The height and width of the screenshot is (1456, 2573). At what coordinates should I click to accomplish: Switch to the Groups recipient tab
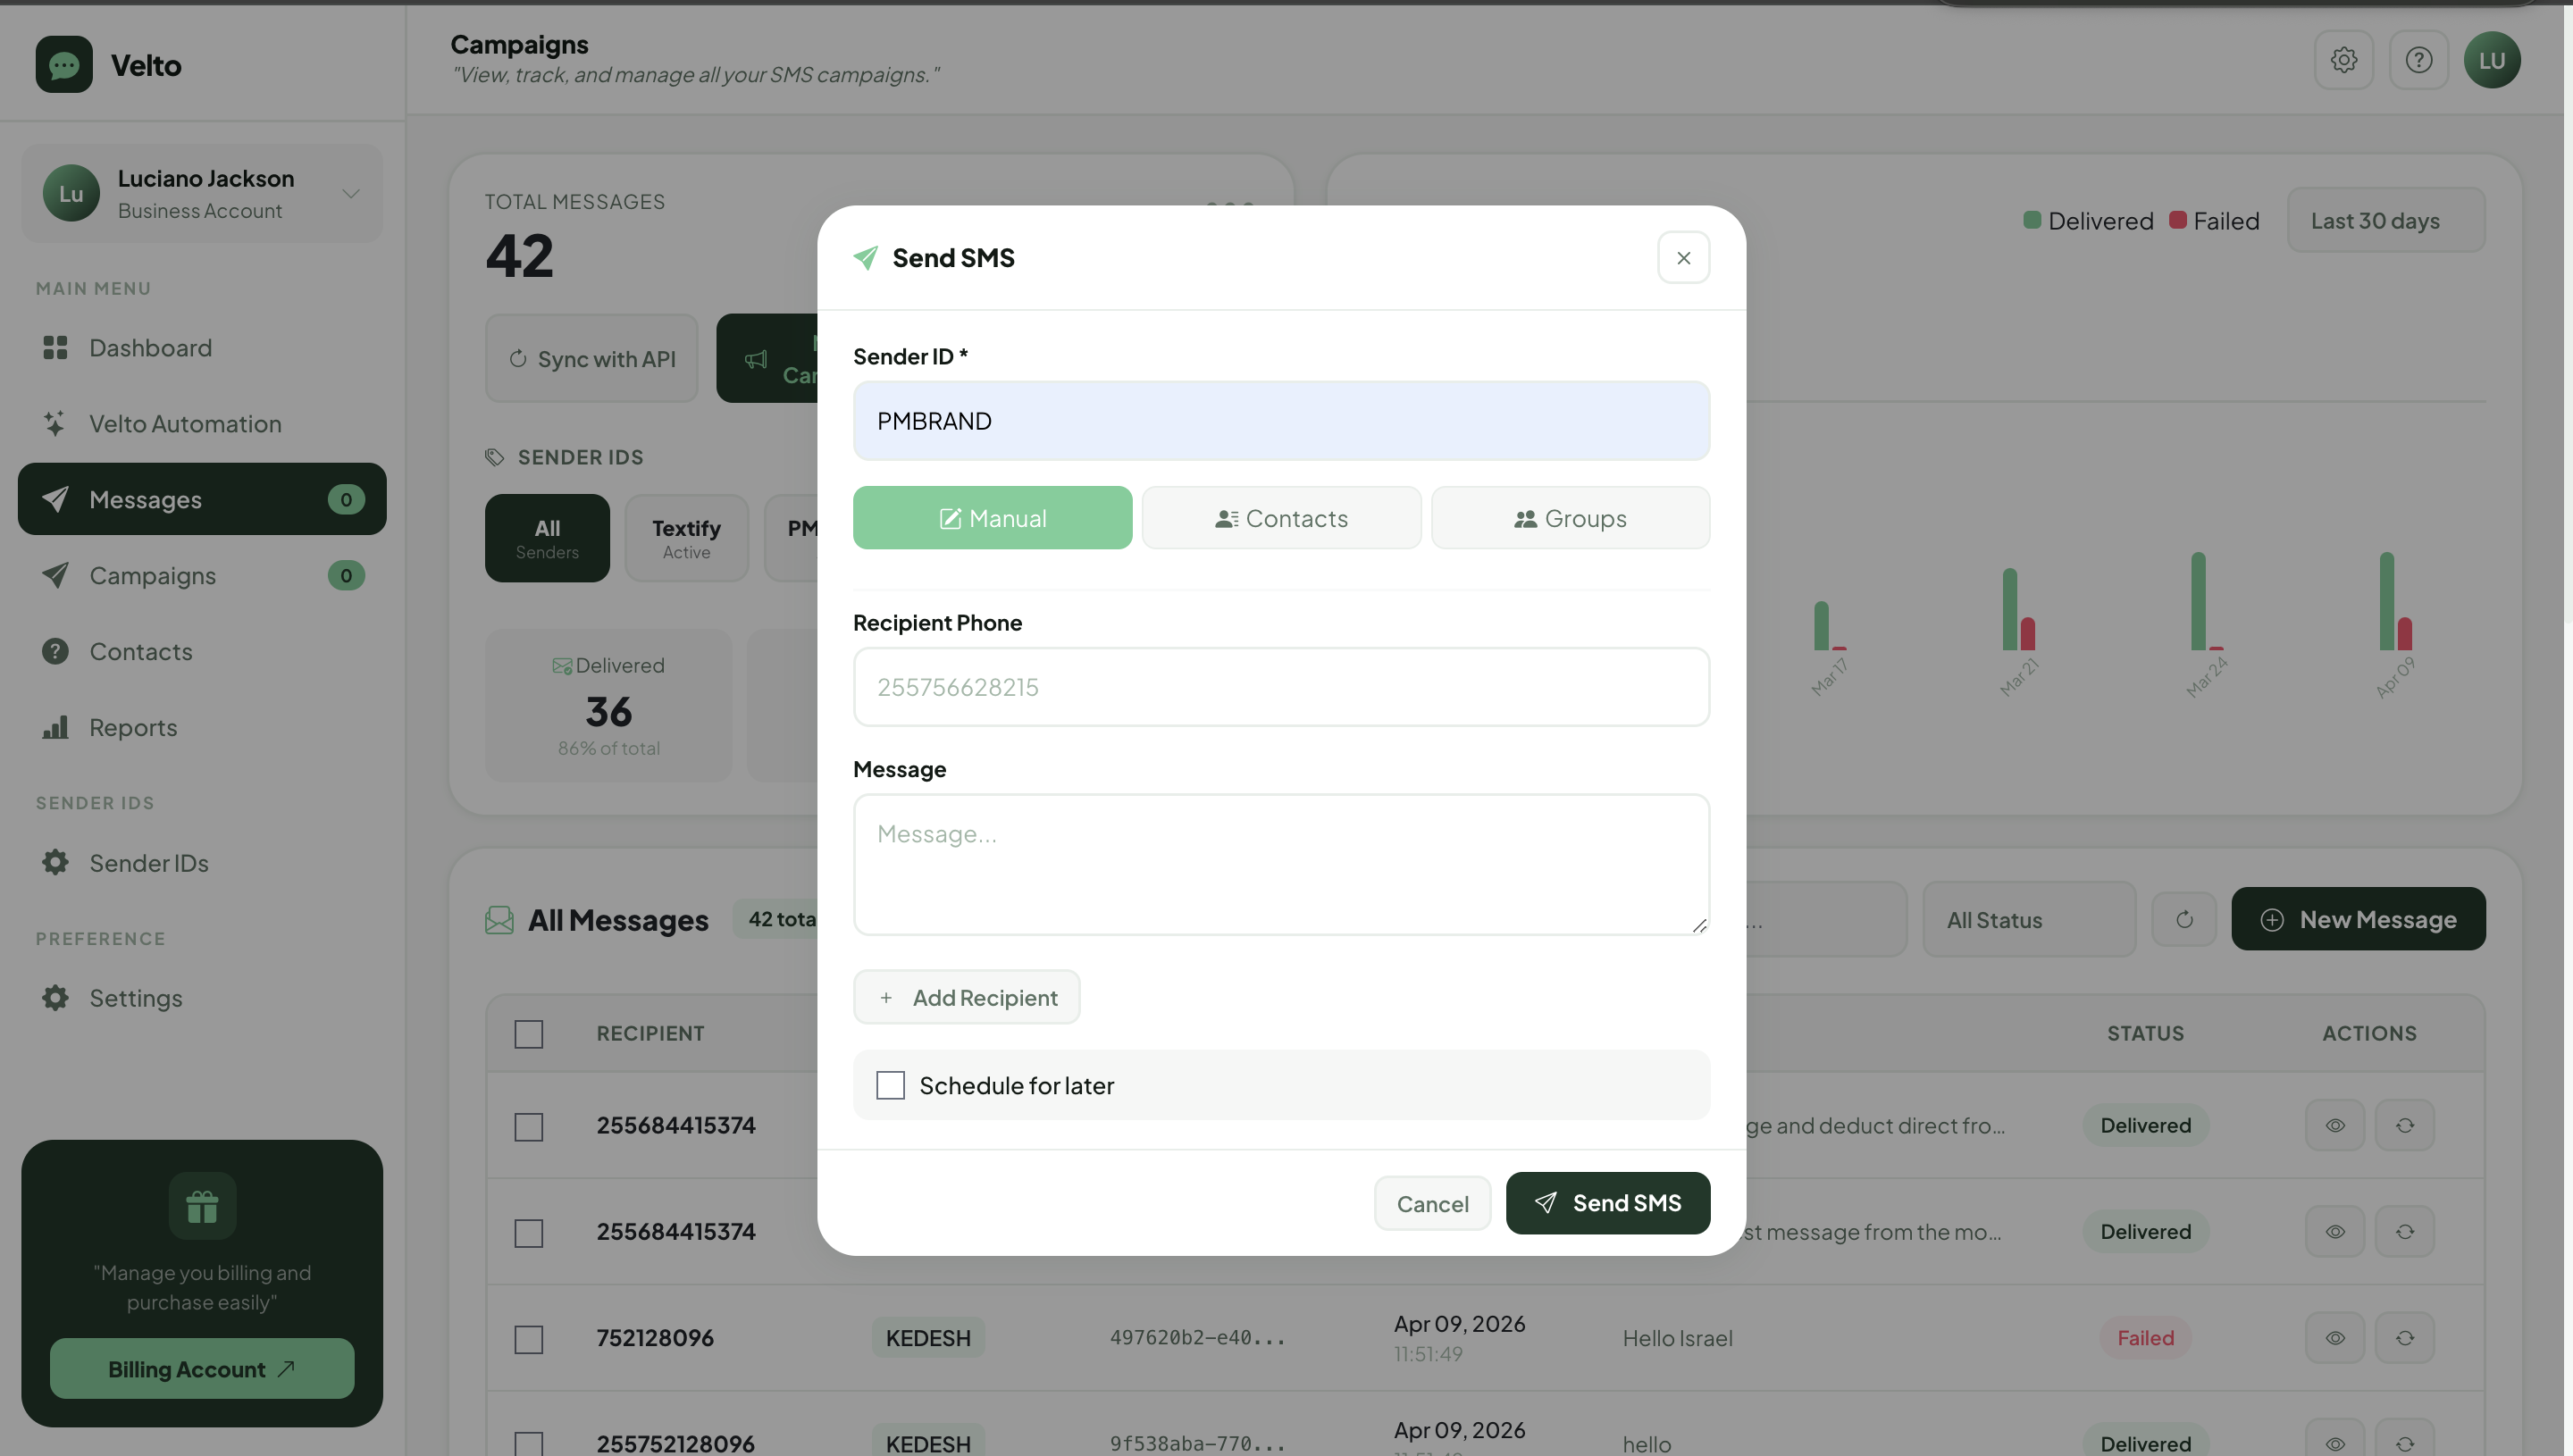tap(1570, 518)
